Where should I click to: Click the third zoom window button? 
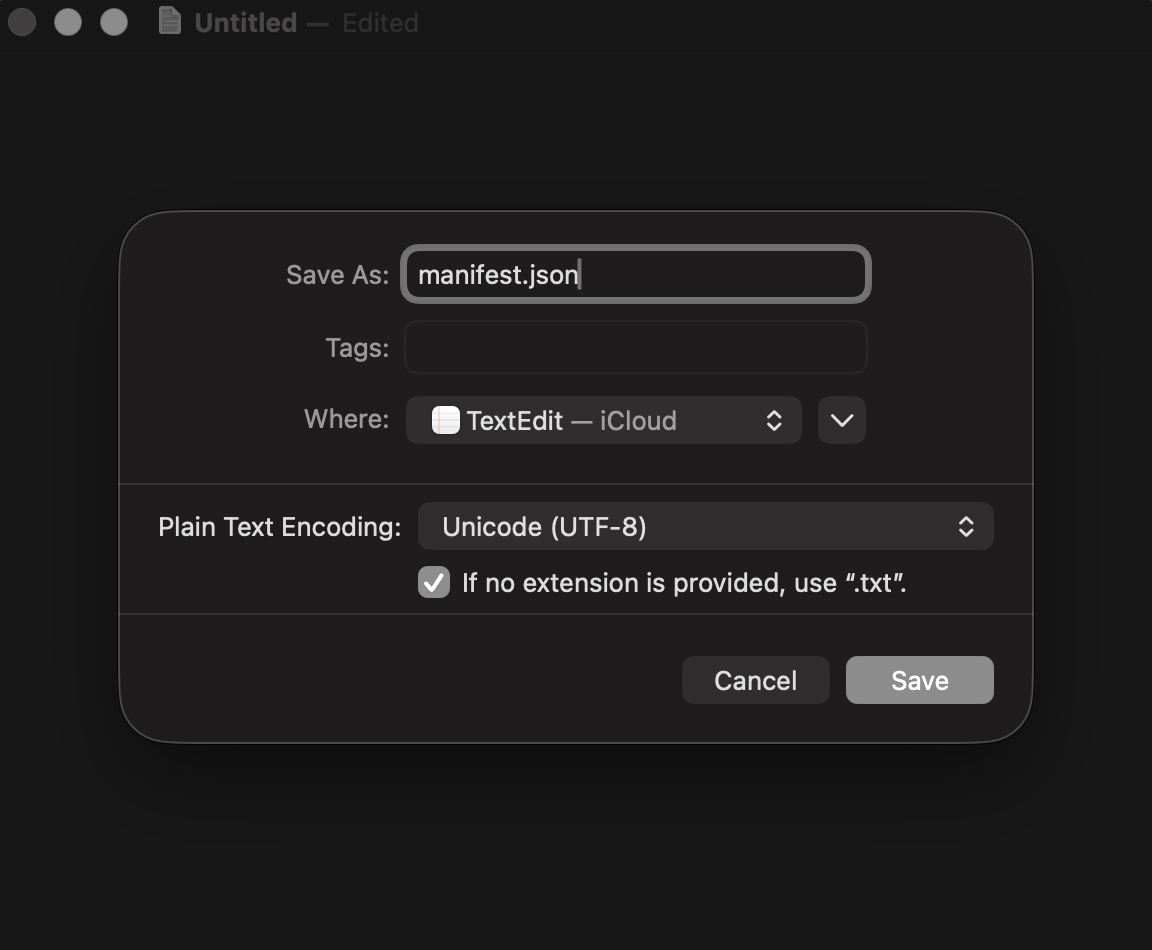pos(114,21)
